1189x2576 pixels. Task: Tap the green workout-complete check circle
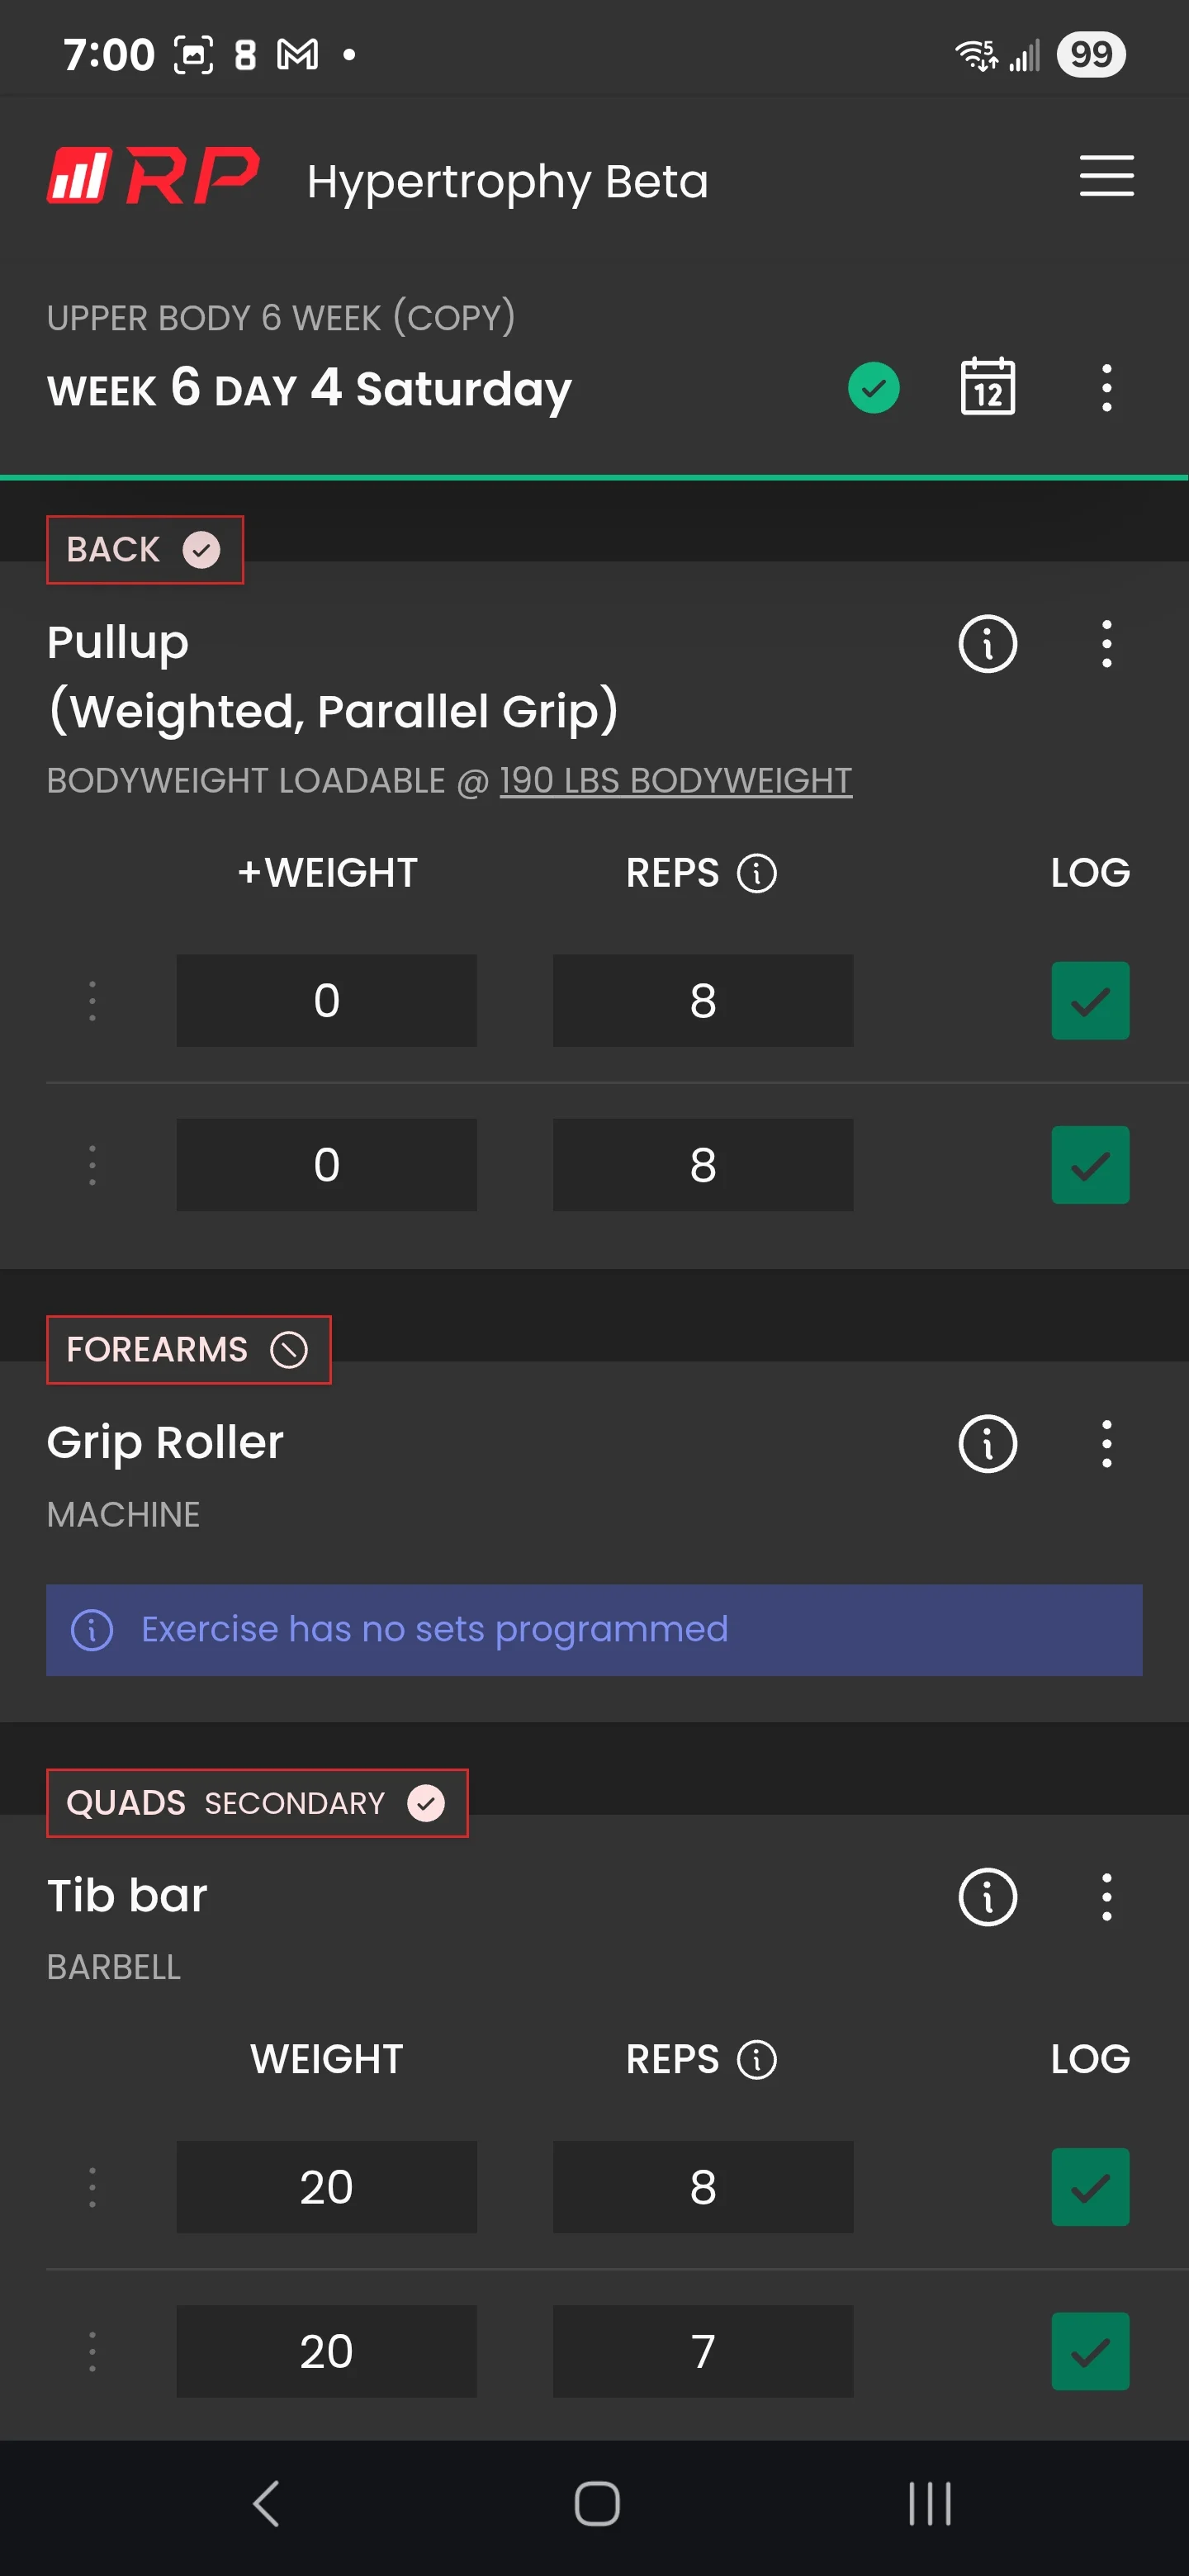(873, 388)
